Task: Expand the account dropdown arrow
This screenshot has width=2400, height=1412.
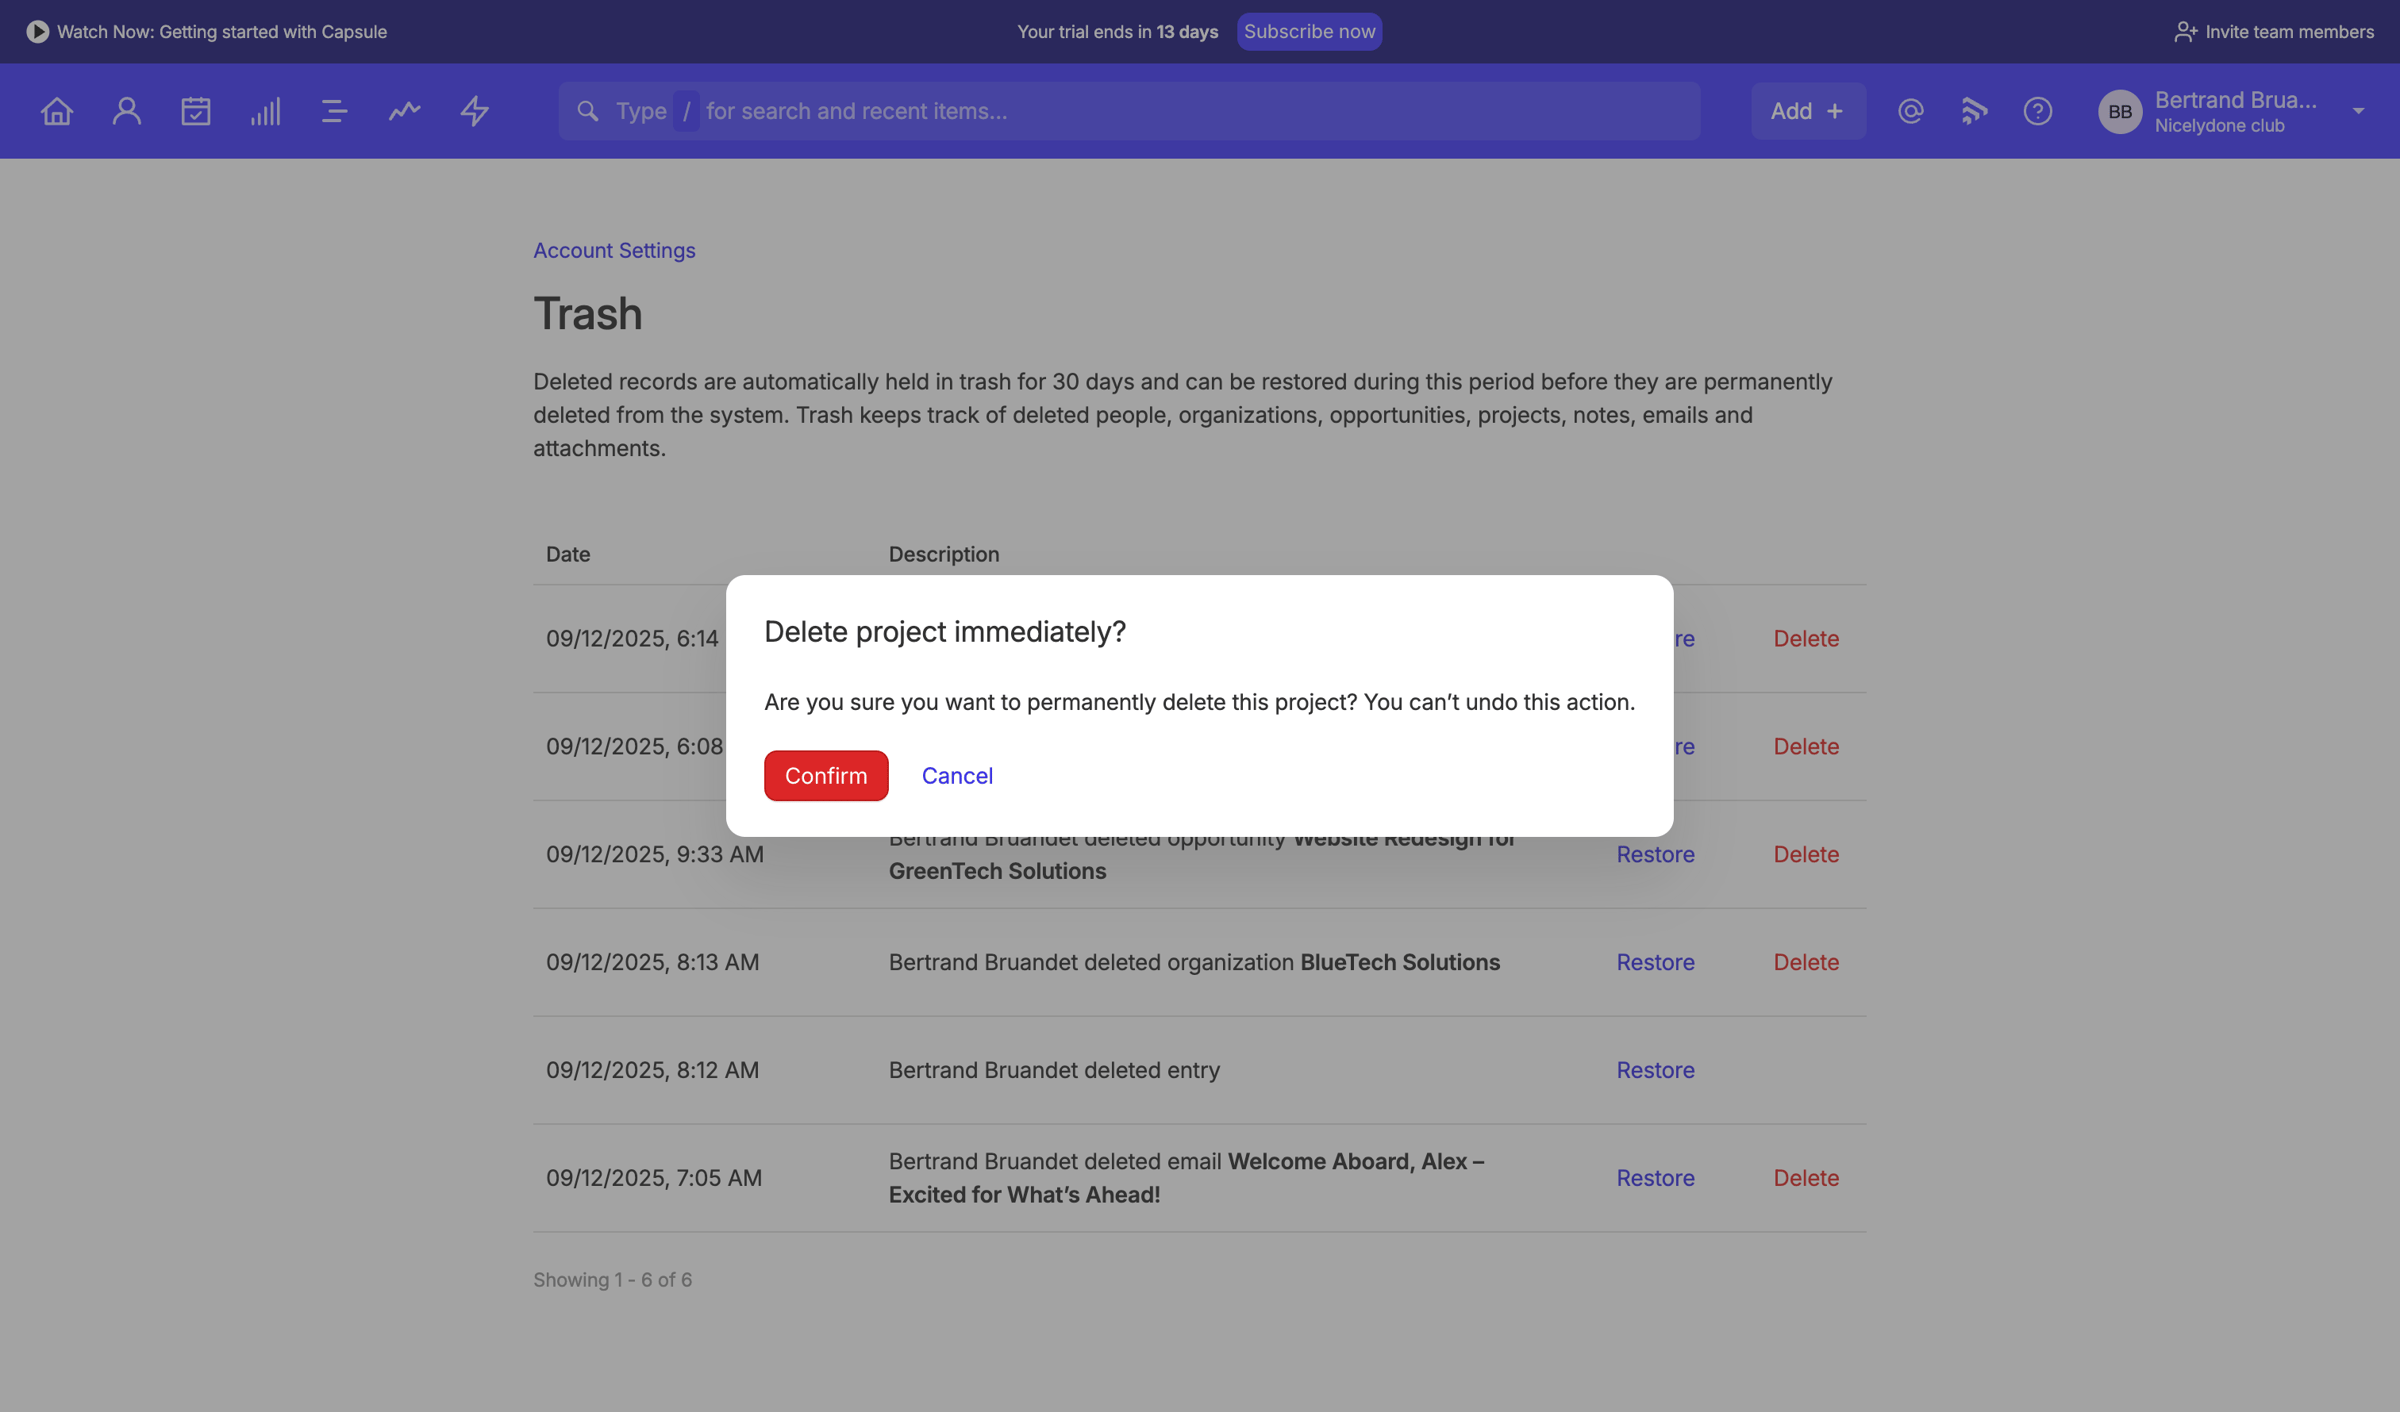Action: tap(2358, 111)
